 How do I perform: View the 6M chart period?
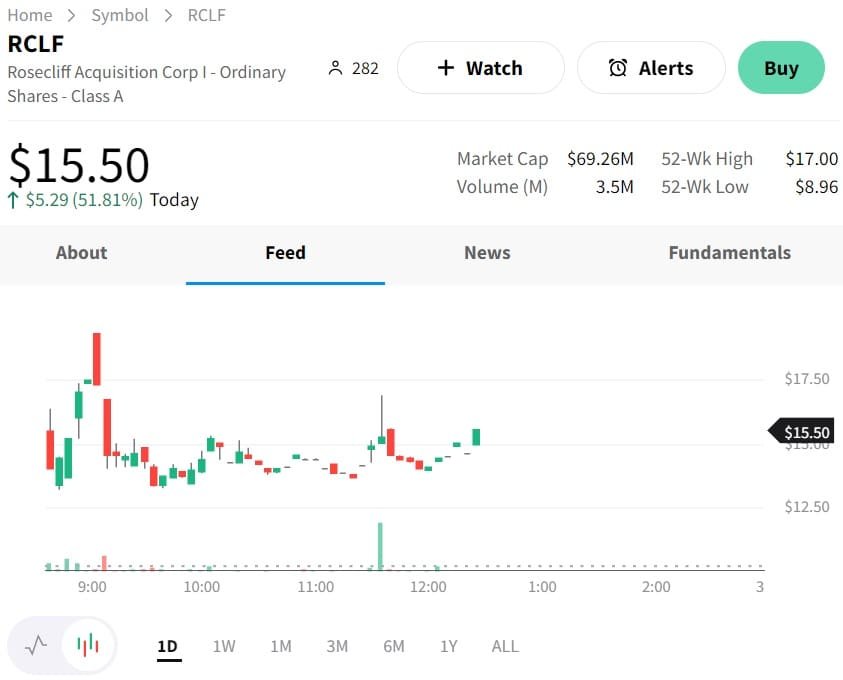coord(393,646)
